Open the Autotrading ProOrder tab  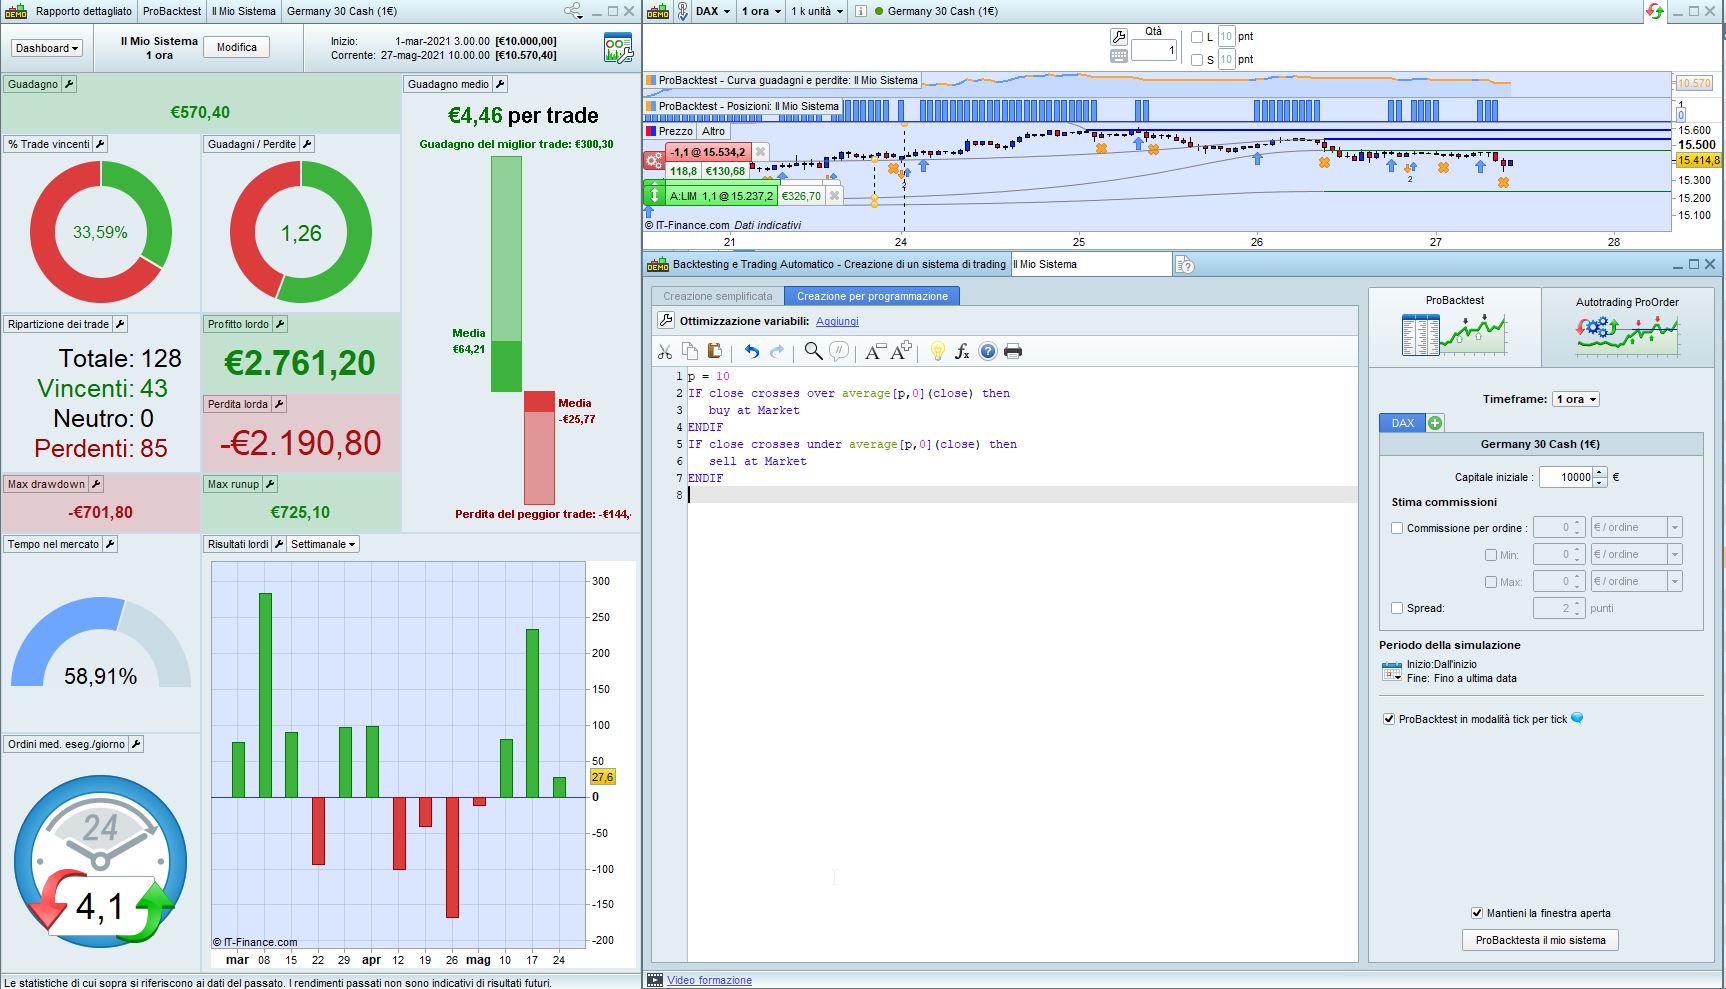1626,326
